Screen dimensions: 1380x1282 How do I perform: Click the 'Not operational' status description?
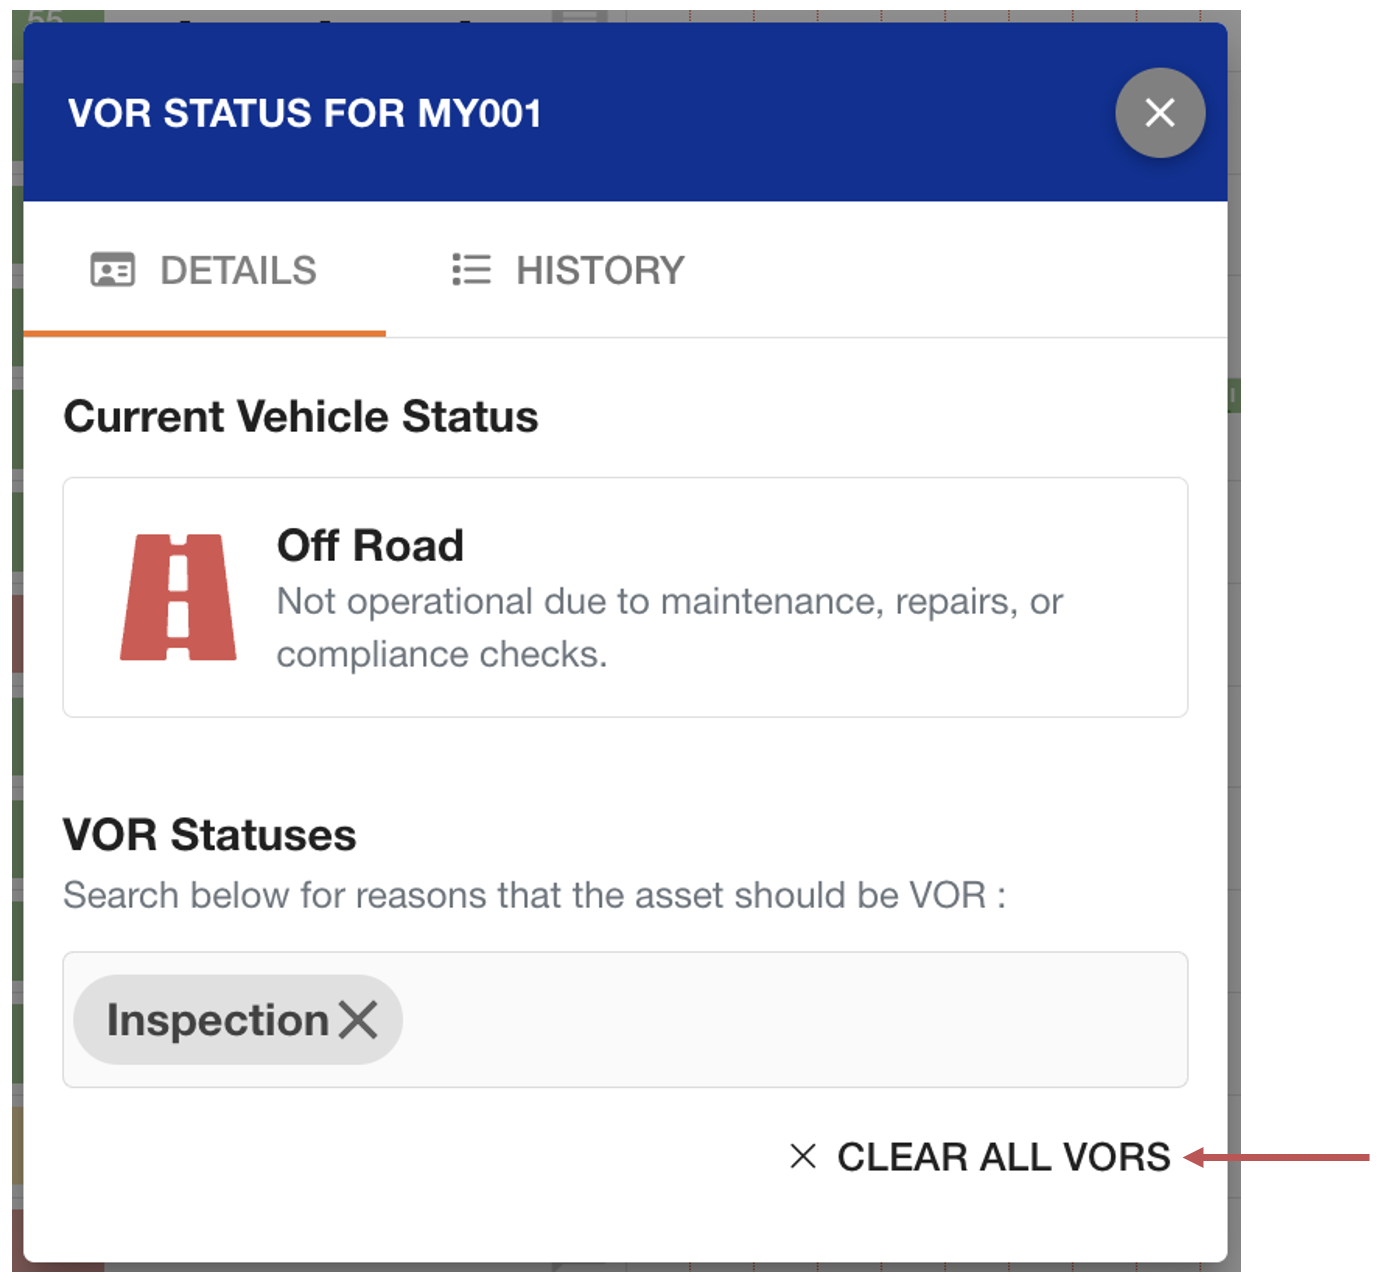(669, 602)
